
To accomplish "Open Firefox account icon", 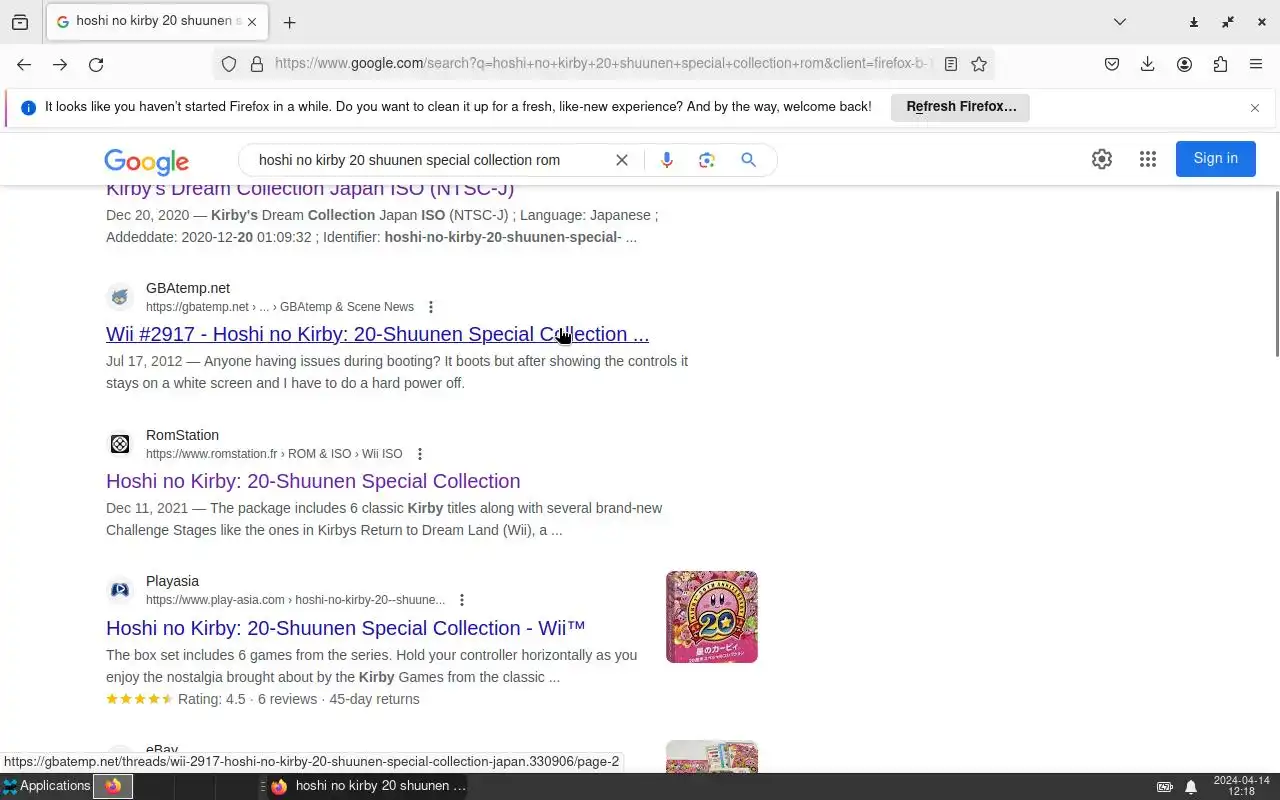I will (x=1184, y=64).
